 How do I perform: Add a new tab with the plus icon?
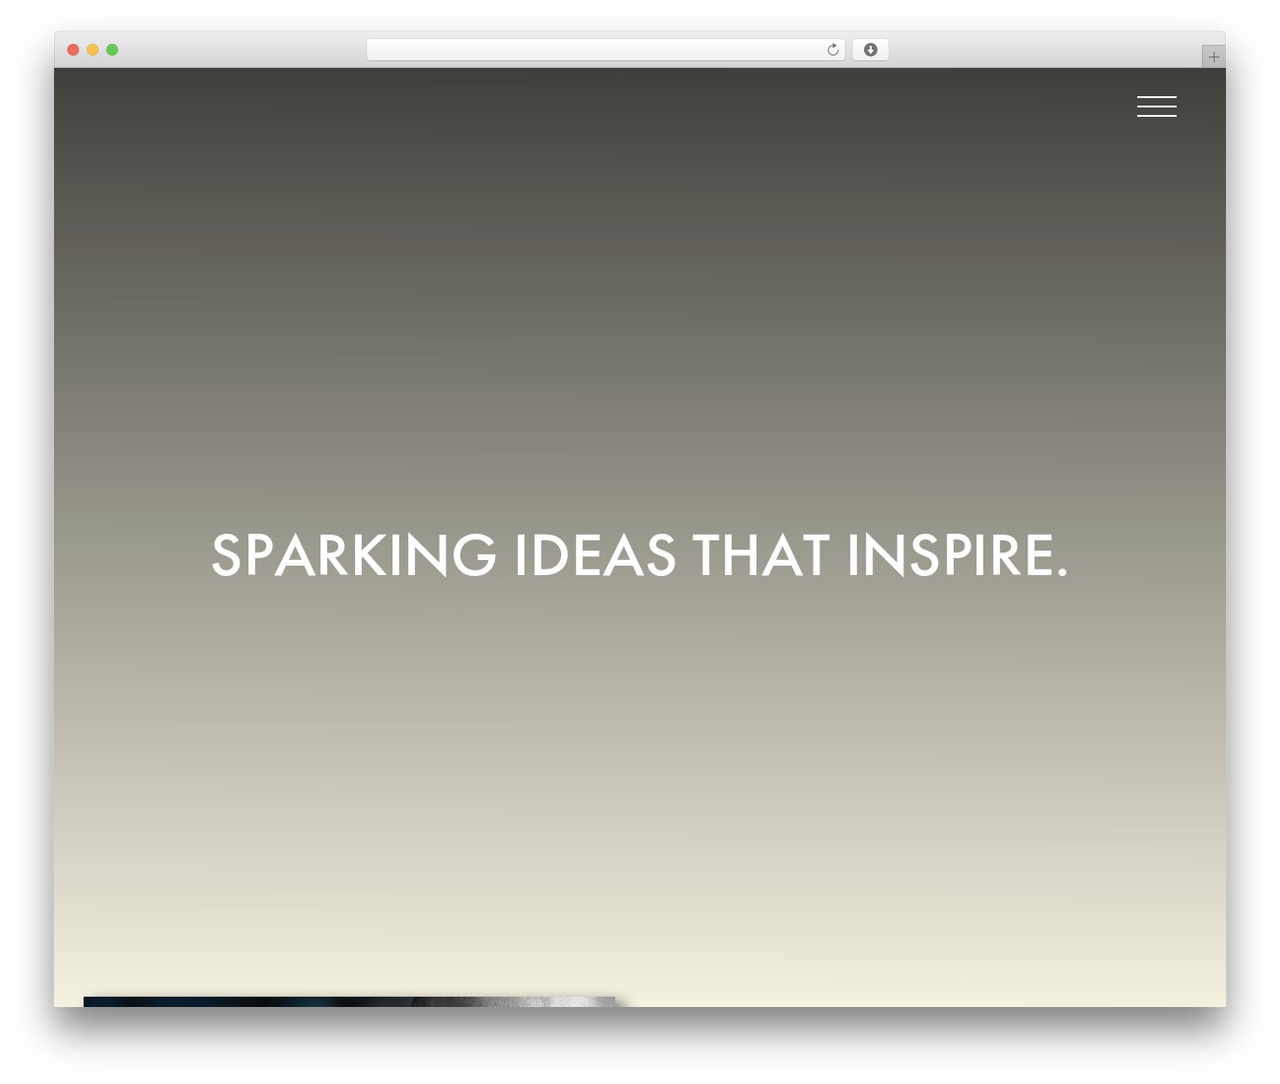point(1213,57)
